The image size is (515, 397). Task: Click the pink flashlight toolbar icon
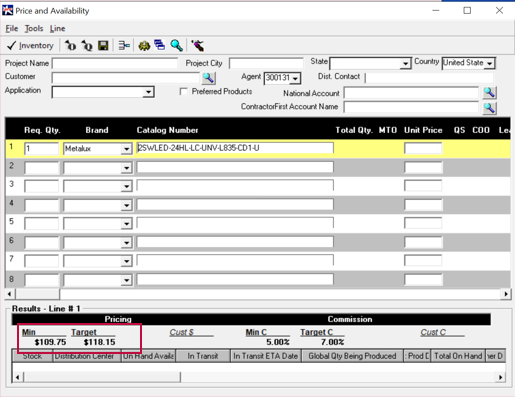click(x=197, y=45)
